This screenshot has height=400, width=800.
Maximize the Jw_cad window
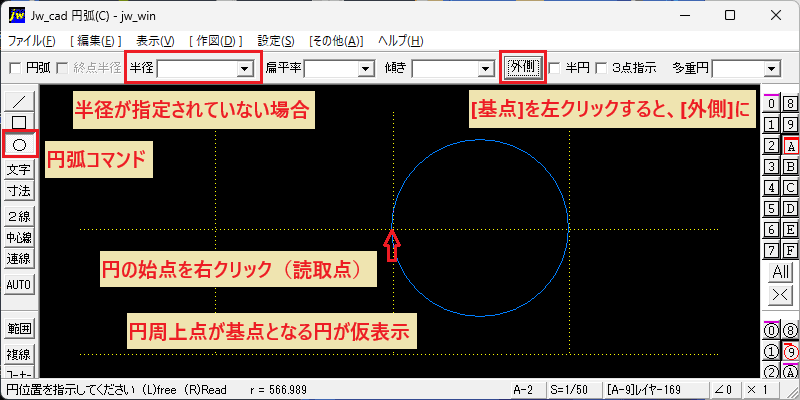coord(730,15)
